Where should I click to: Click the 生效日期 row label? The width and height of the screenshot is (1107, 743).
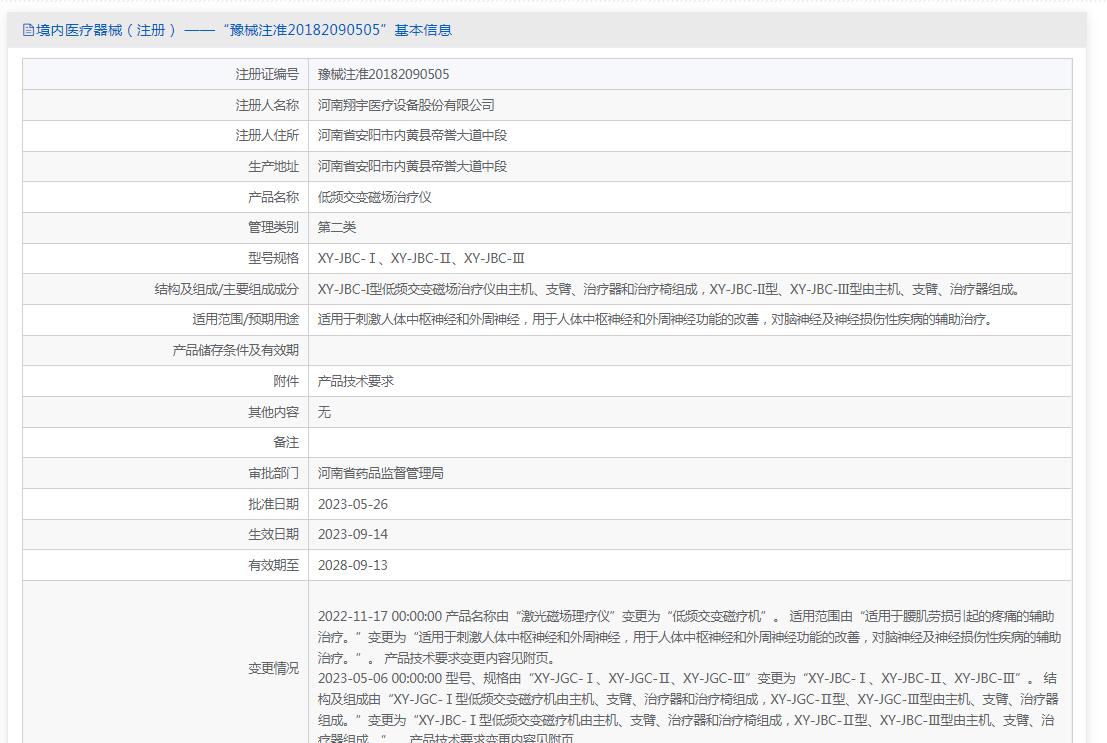[x=273, y=535]
